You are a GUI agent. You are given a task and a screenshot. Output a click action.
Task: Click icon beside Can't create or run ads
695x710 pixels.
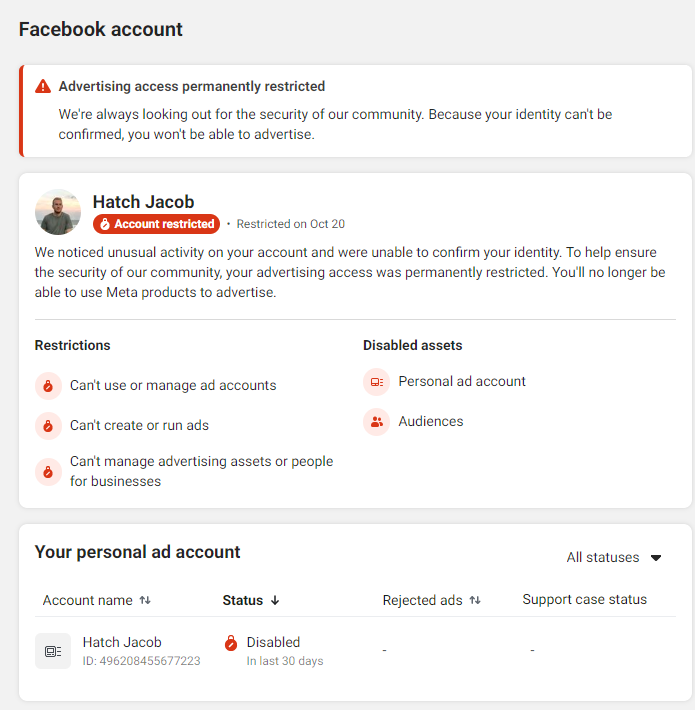pyautogui.click(x=49, y=426)
